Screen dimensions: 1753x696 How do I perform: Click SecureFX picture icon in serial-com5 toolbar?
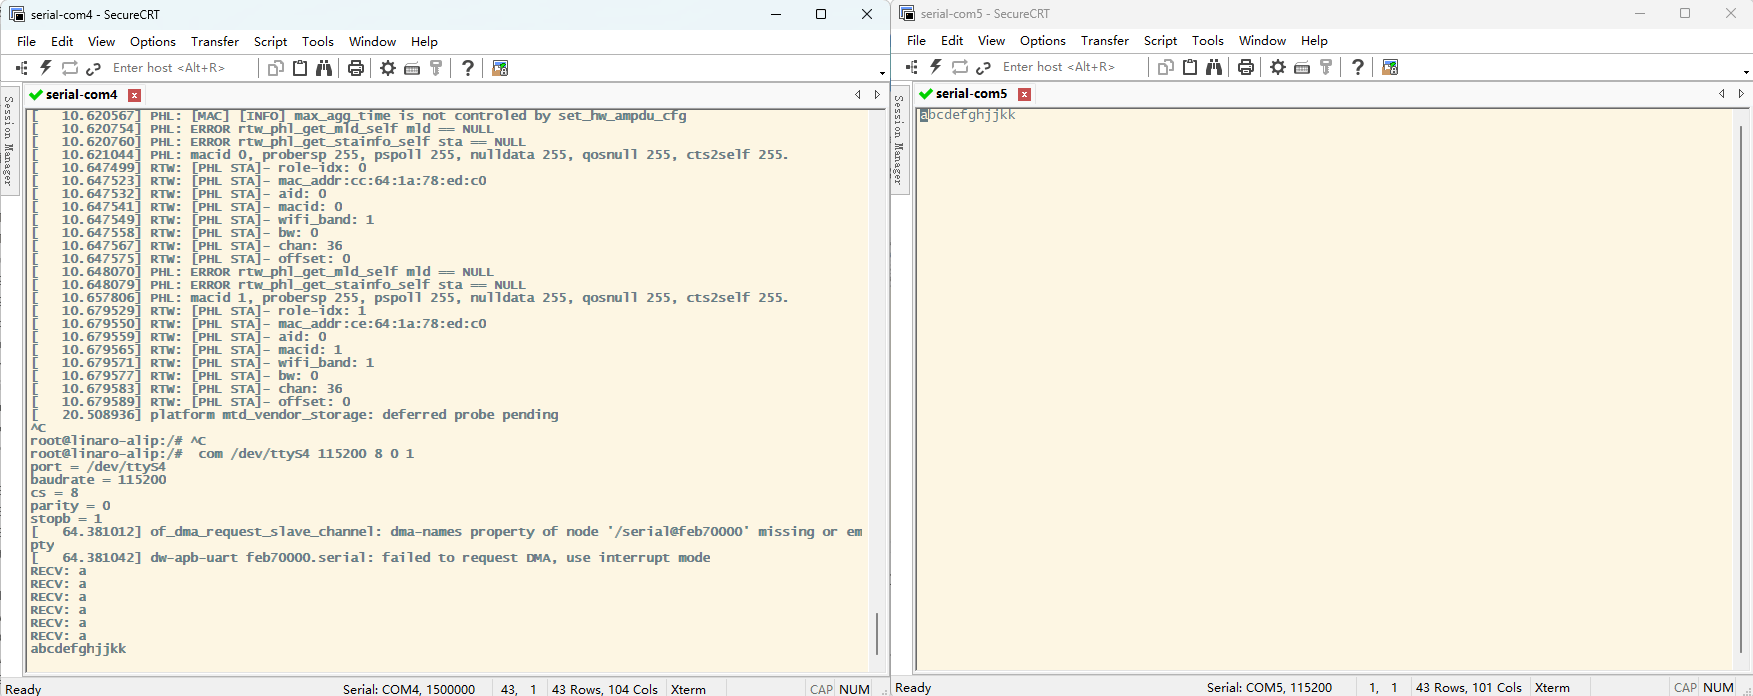click(x=1390, y=67)
